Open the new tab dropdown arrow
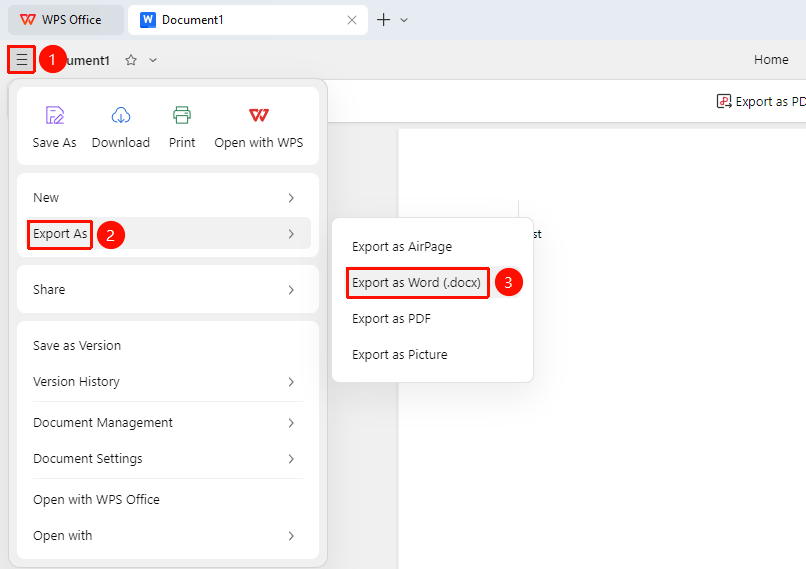 [x=404, y=20]
